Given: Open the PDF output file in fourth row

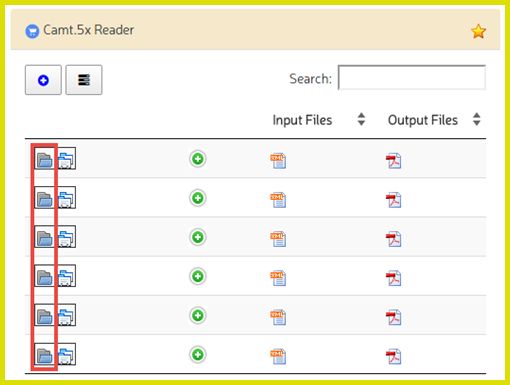Looking at the screenshot, I should pyautogui.click(x=394, y=278).
